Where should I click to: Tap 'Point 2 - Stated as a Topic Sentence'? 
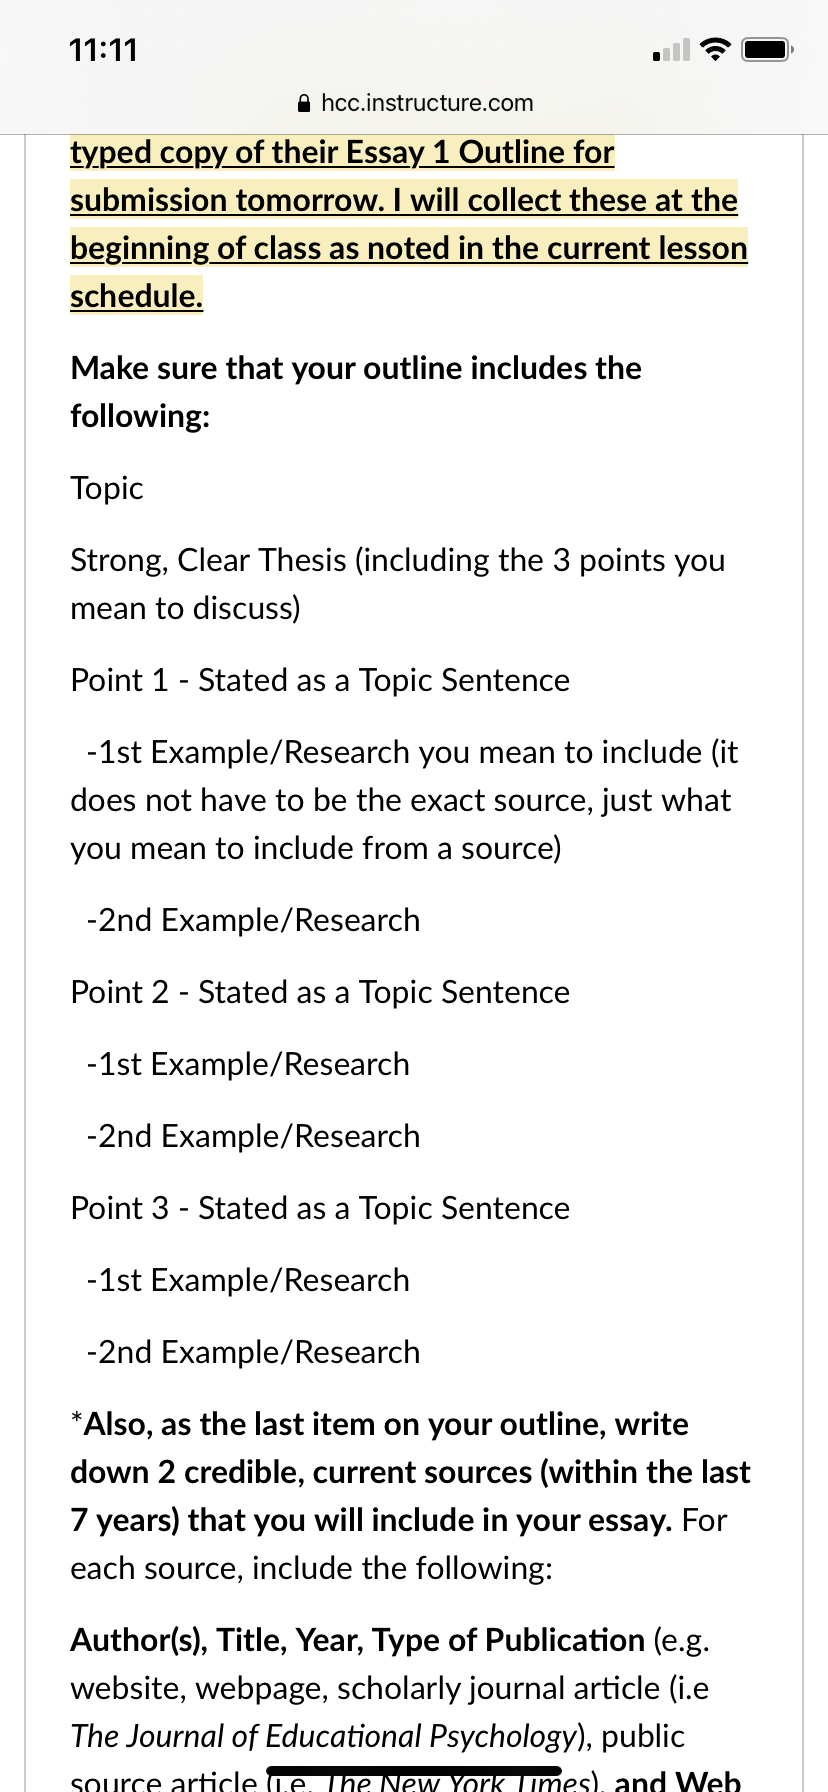click(320, 992)
